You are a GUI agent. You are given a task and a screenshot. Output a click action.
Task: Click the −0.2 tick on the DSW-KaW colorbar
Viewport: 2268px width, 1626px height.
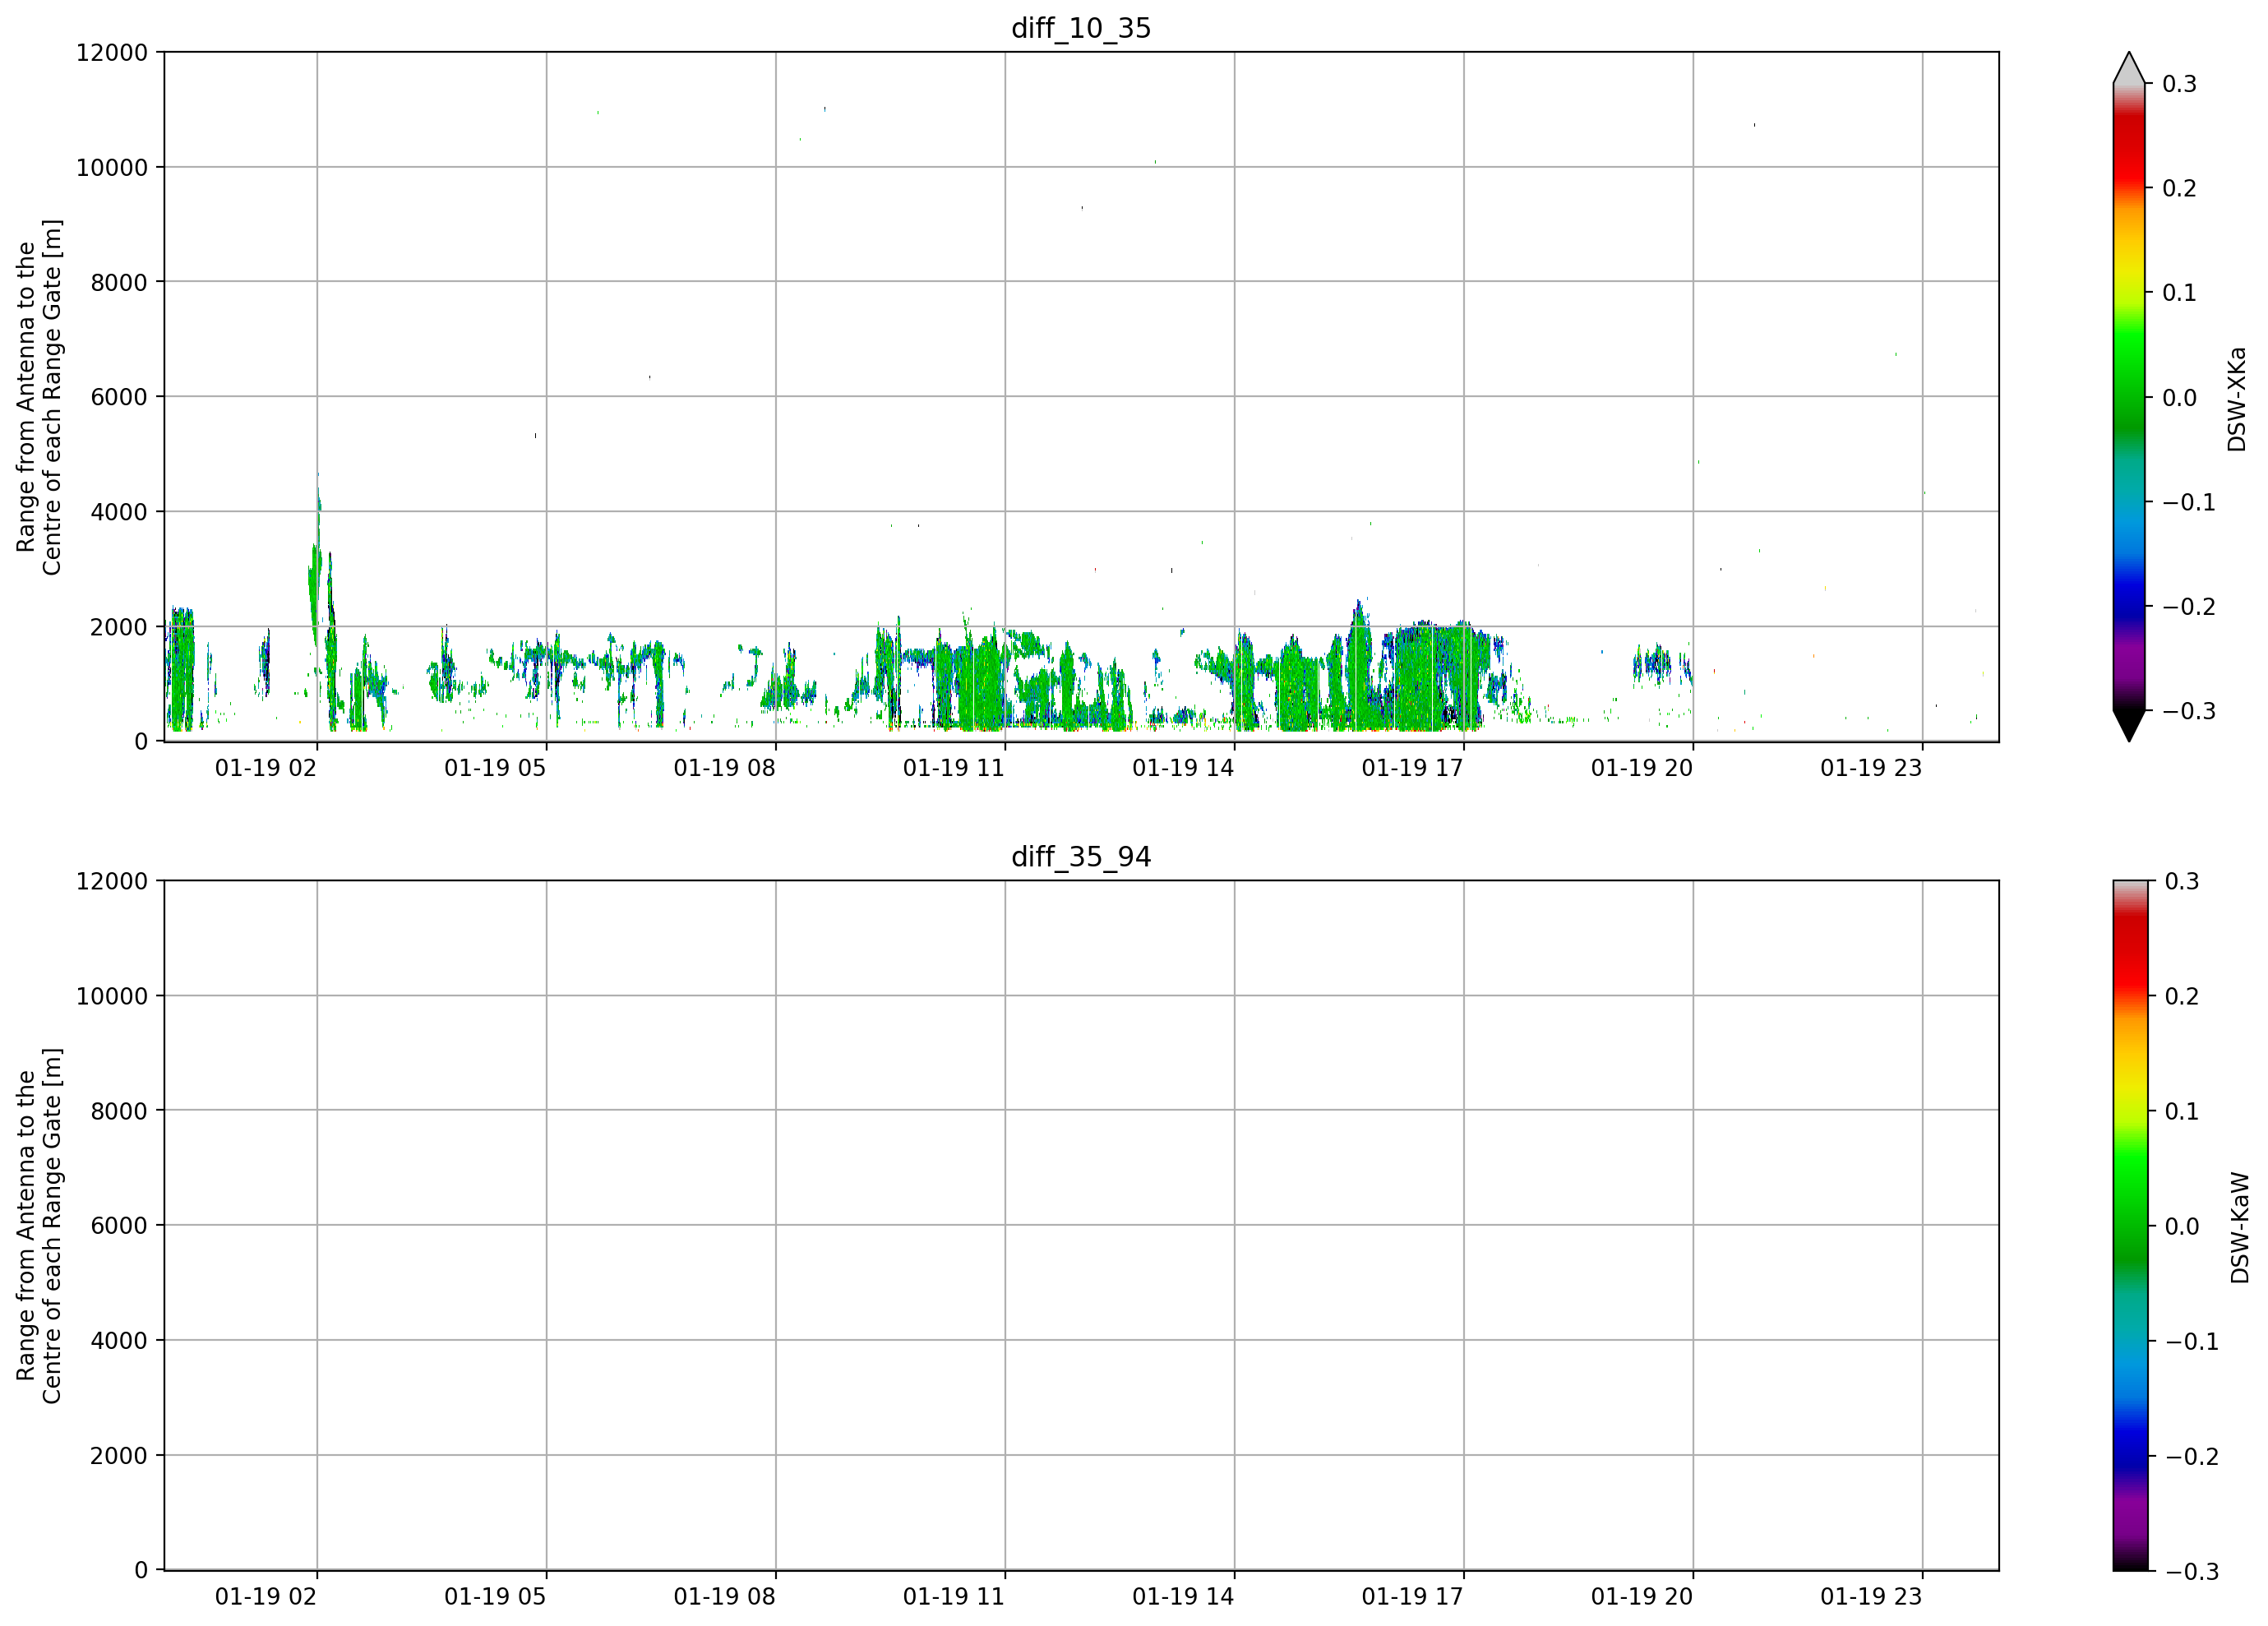tap(2191, 1456)
